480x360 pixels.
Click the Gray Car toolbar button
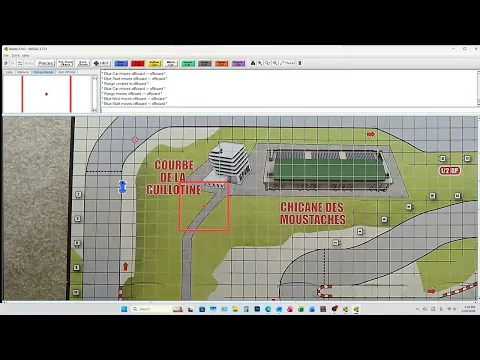coord(205,63)
